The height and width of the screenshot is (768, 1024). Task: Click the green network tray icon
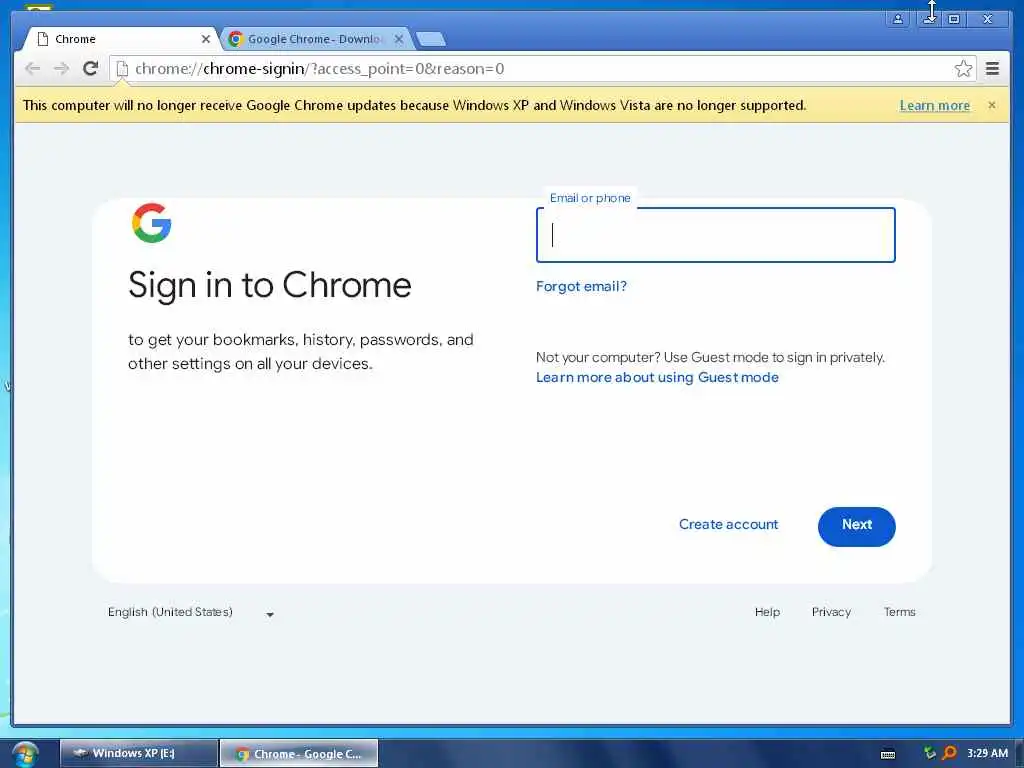pyautogui.click(x=930, y=753)
